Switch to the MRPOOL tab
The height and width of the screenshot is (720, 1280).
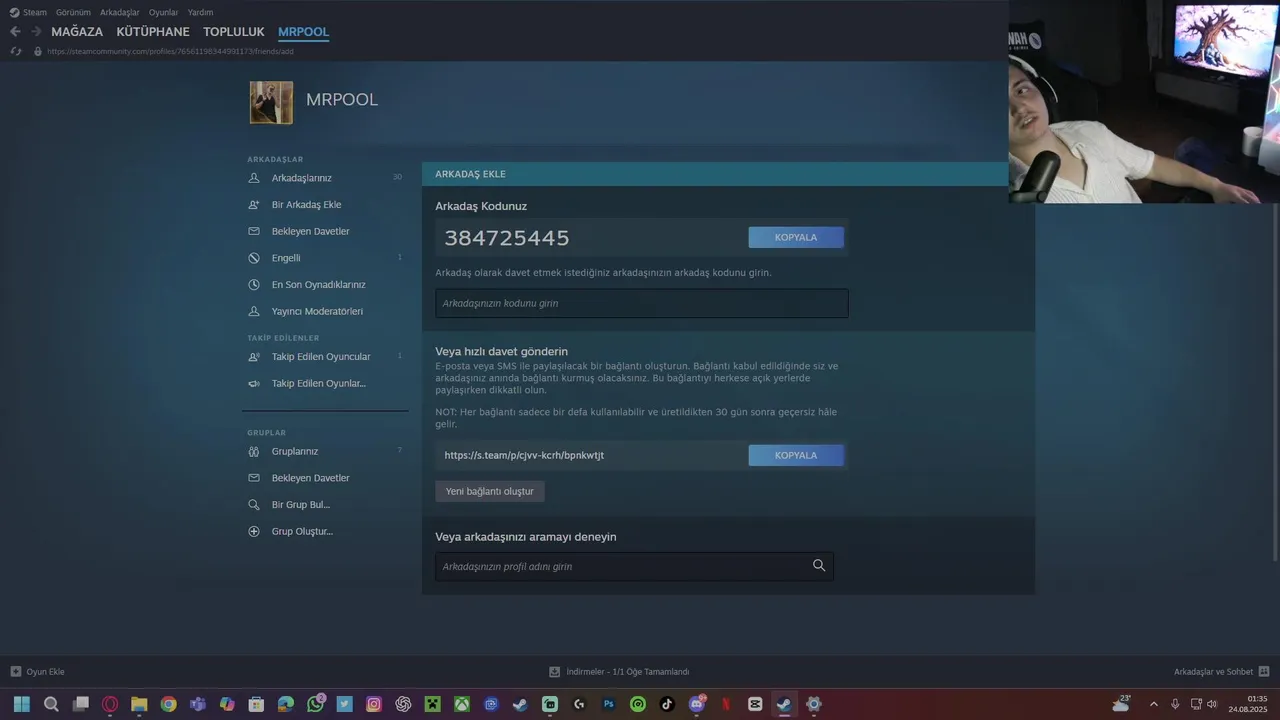click(303, 32)
